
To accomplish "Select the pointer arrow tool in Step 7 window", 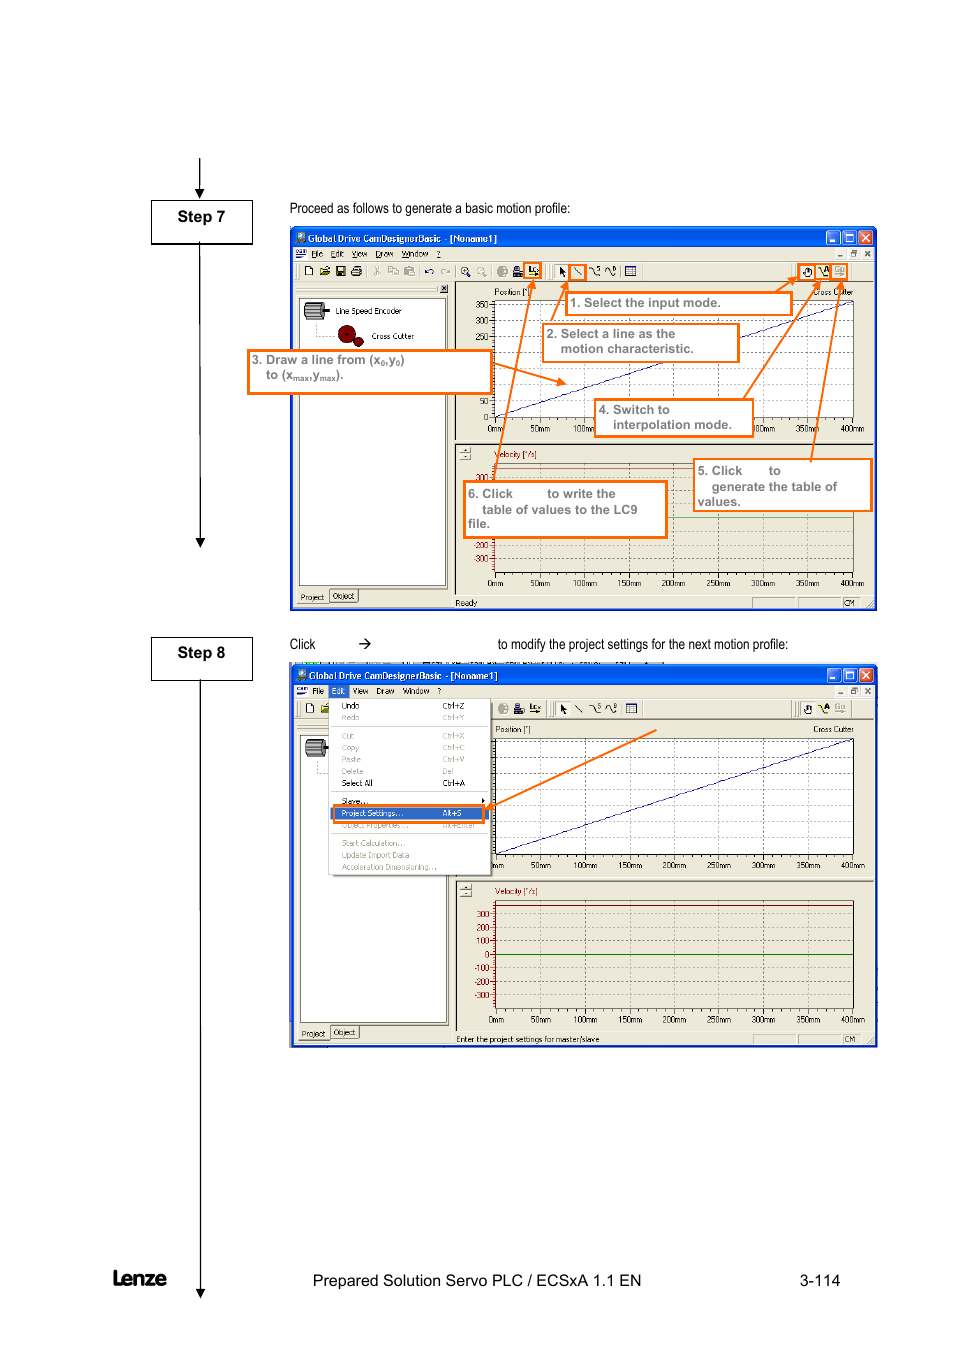I will [x=563, y=271].
